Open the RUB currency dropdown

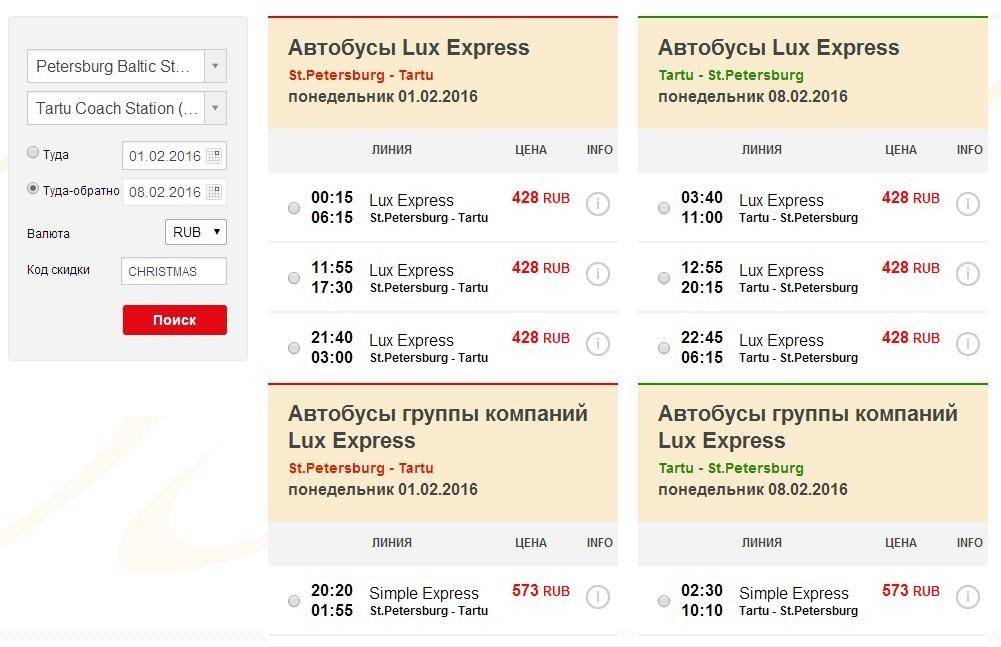click(x=195, y=232)
